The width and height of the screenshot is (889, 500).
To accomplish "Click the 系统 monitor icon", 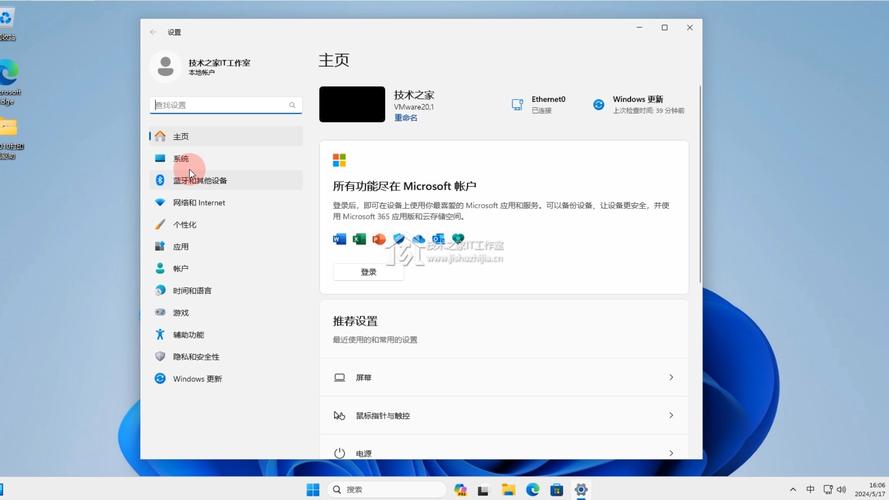I will click(160, 159).
